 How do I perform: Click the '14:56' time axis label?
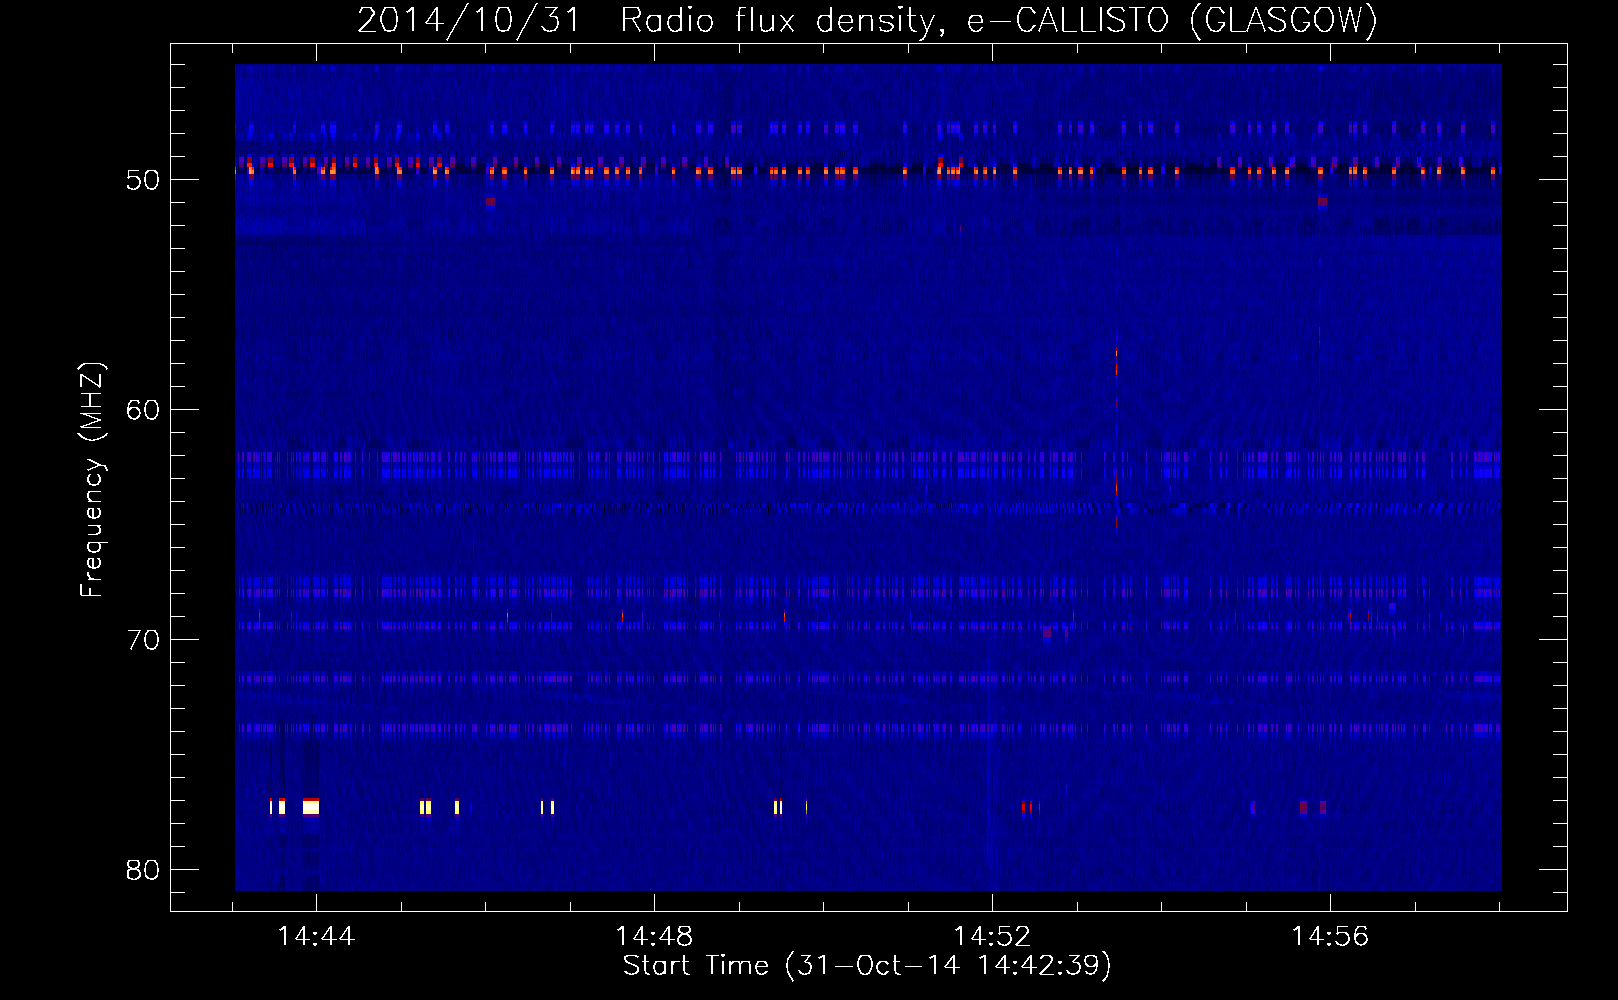tap(1330, 936)
